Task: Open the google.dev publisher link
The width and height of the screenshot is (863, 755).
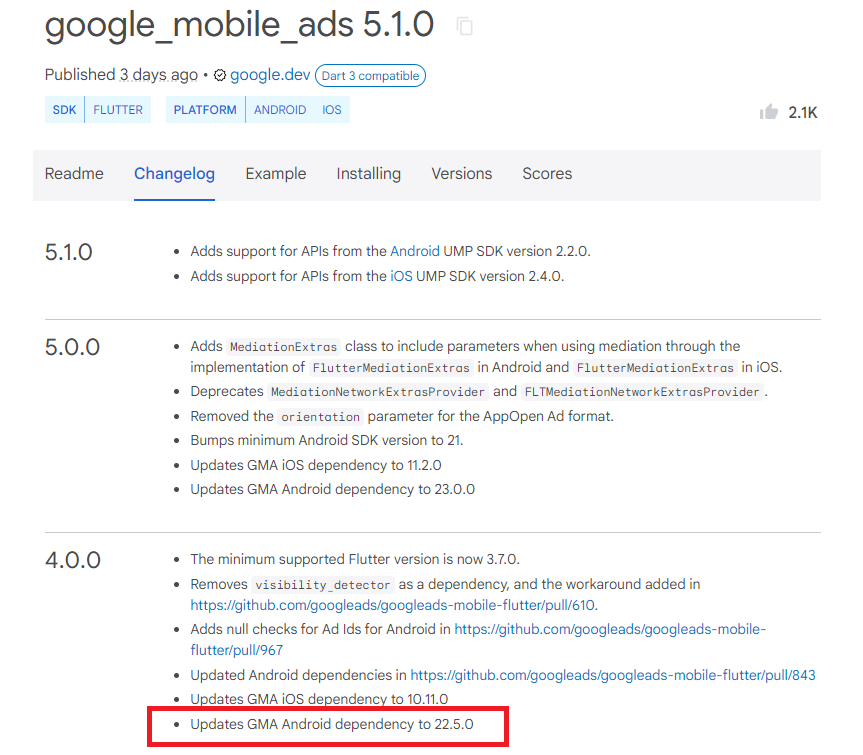Action: pos(270,74)
